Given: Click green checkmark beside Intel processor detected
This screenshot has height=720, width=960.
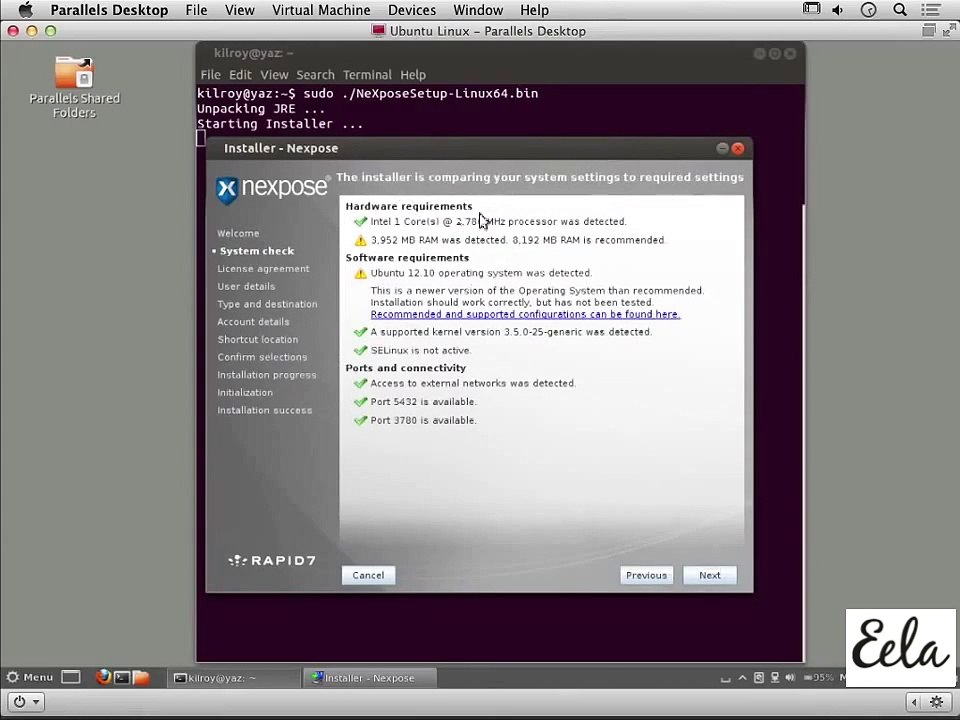Looking at the screenshot, I should tap(360, 222).
